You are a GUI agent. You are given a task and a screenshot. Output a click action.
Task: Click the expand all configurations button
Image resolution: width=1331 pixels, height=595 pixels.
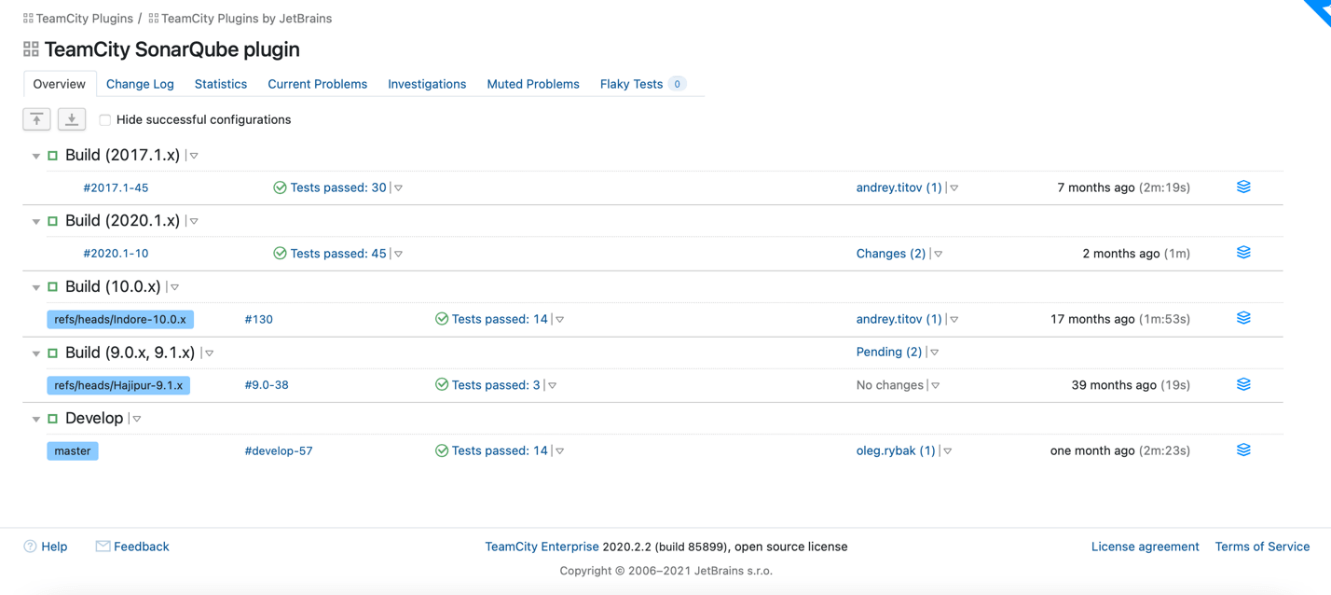pos(72,119)
